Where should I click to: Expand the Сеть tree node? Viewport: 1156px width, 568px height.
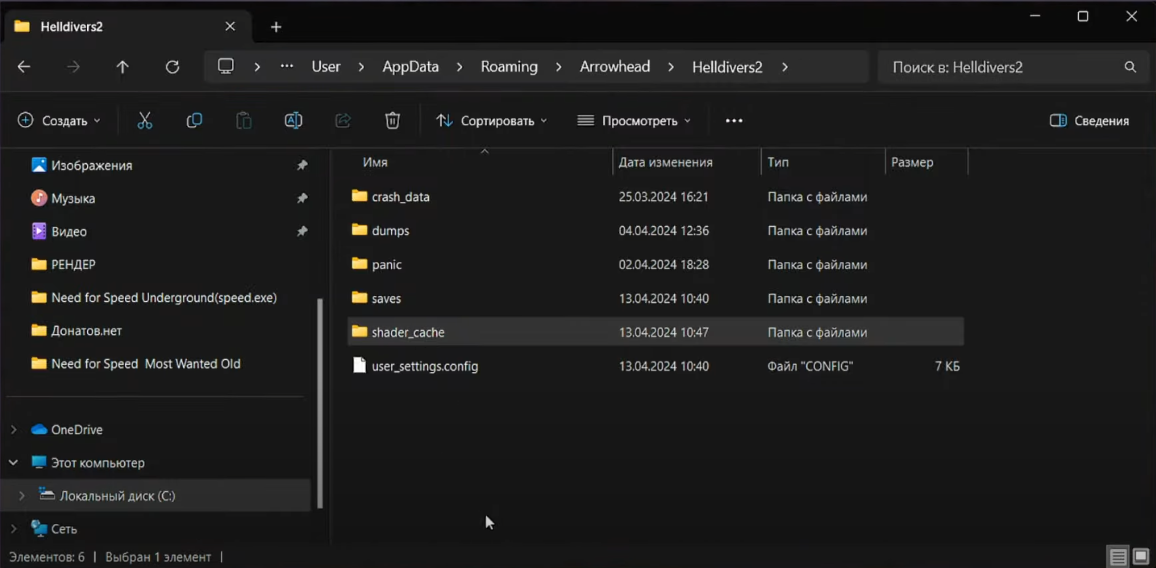click(x=13, y=529)
